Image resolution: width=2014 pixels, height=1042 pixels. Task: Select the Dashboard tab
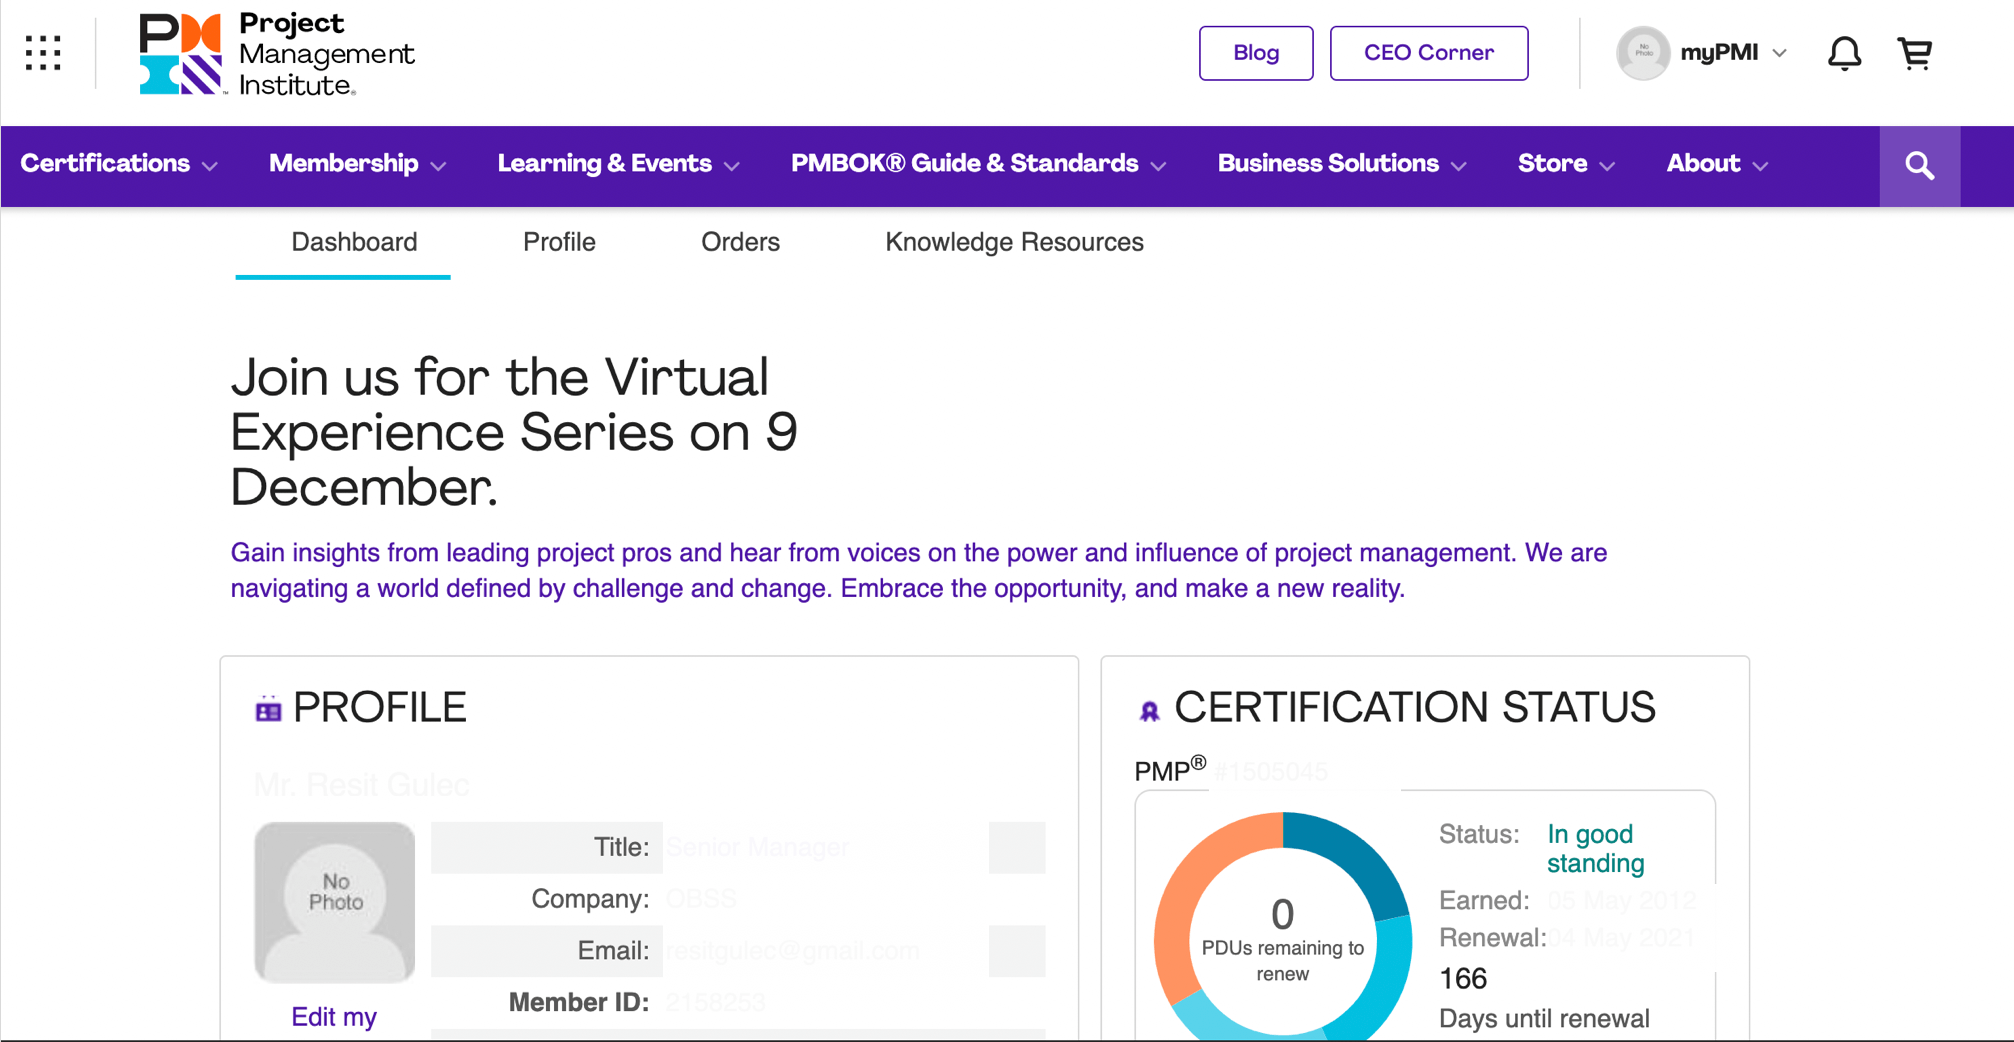(x=354, y=242)
